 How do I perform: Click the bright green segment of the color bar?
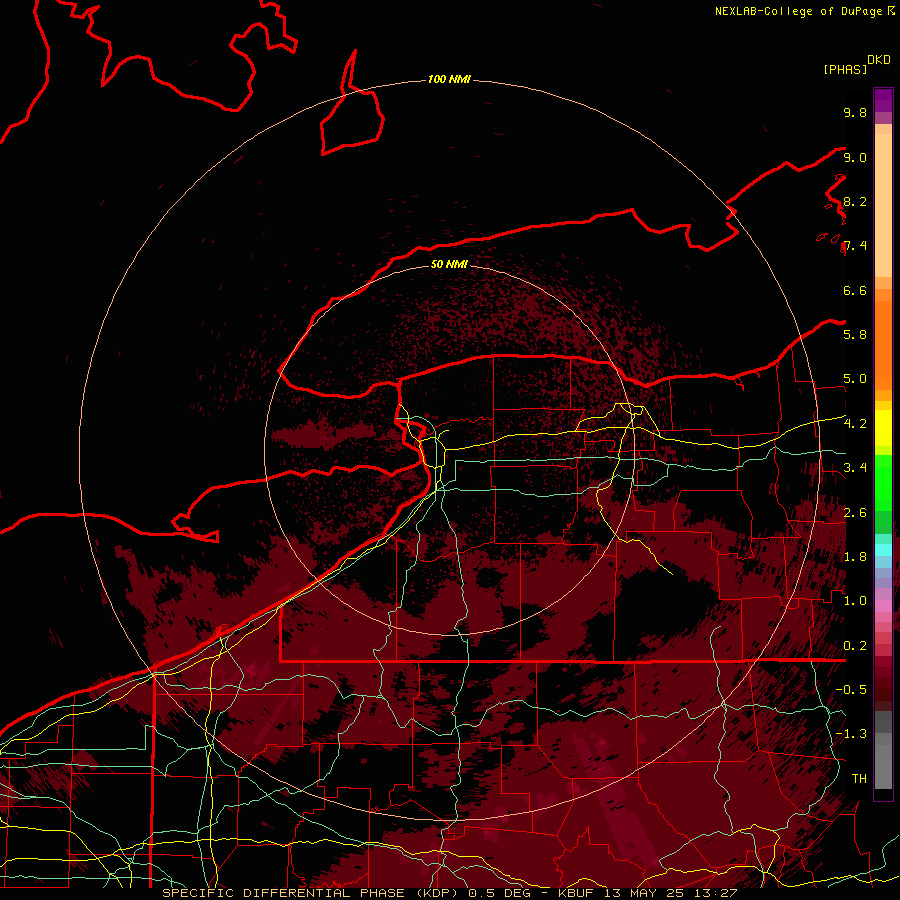coord(883,482)
